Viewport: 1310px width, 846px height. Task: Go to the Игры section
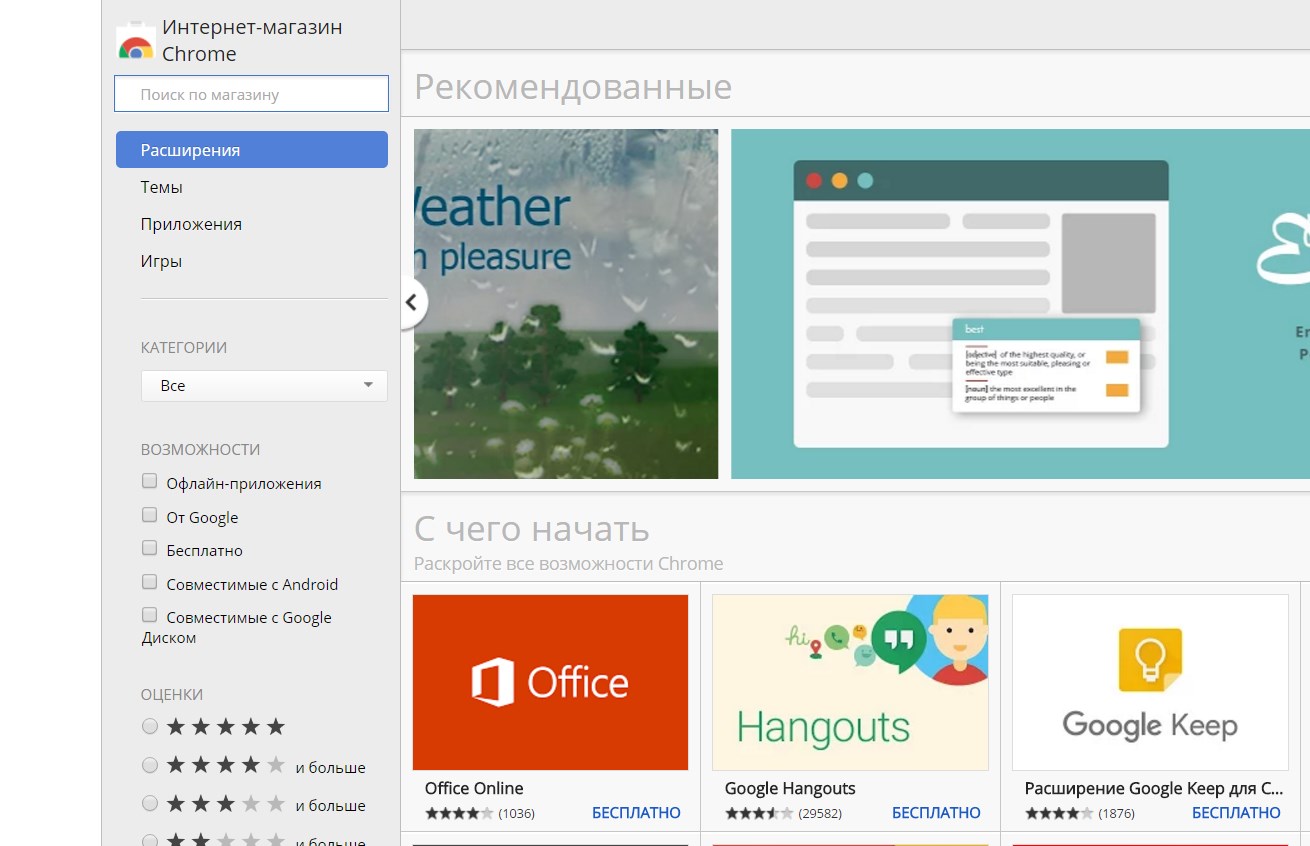click(x=161, y=261)
